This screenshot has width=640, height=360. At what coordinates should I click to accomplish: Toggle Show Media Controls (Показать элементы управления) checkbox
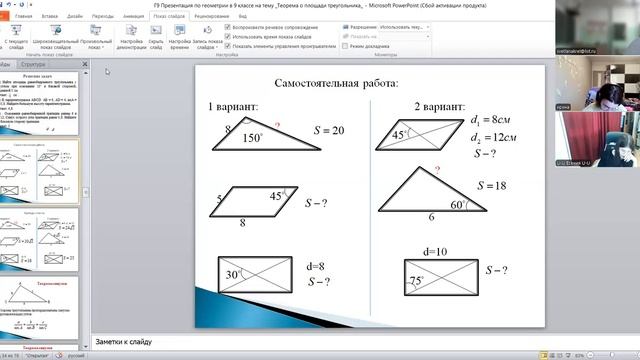228,46
